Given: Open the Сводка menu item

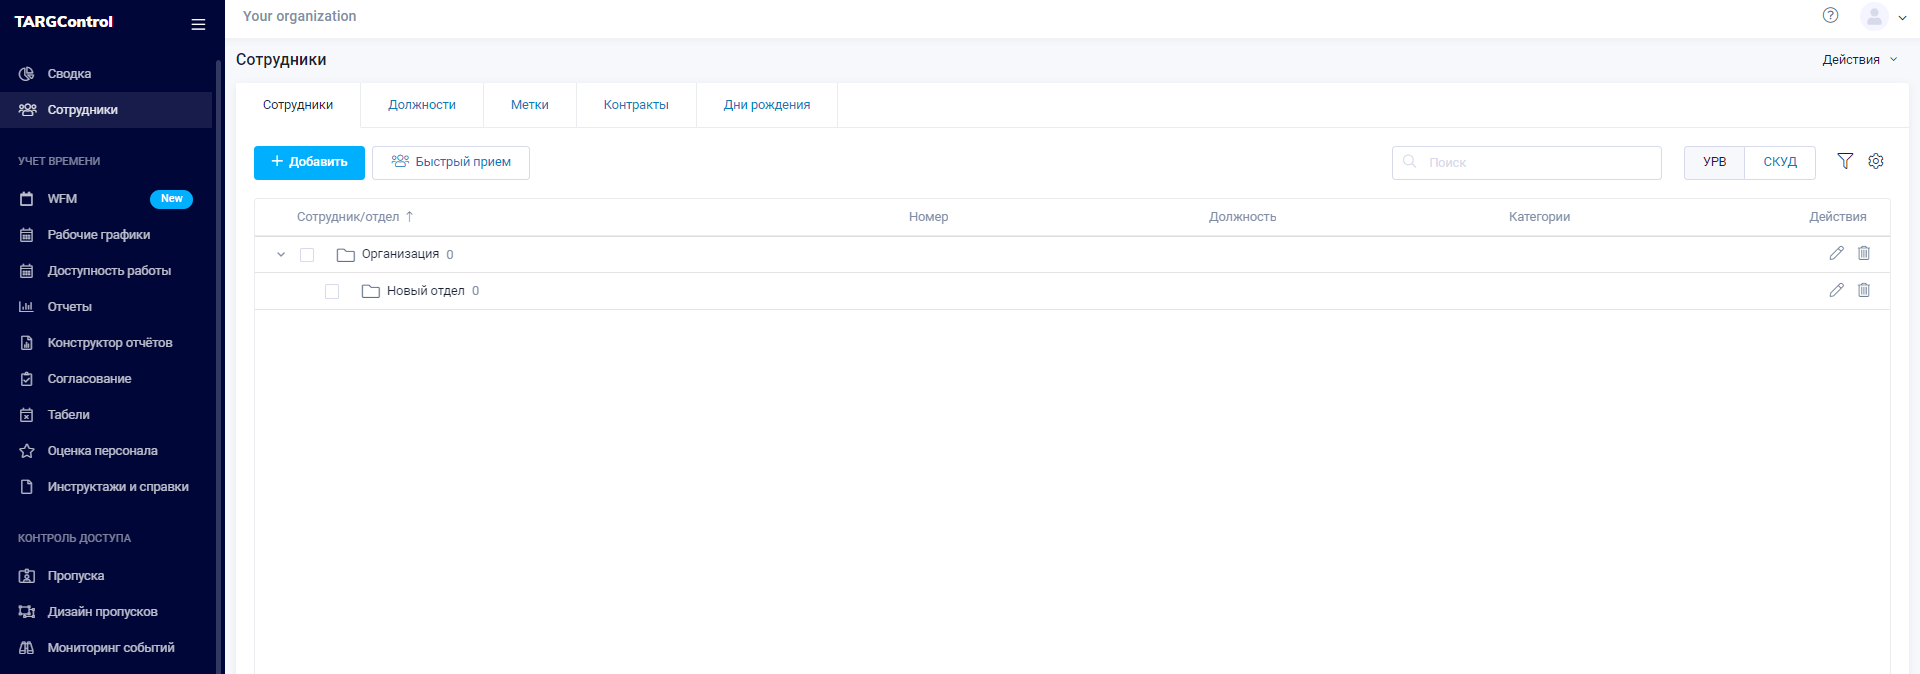Looking at the screenshot, I should (x=106, y=74).
